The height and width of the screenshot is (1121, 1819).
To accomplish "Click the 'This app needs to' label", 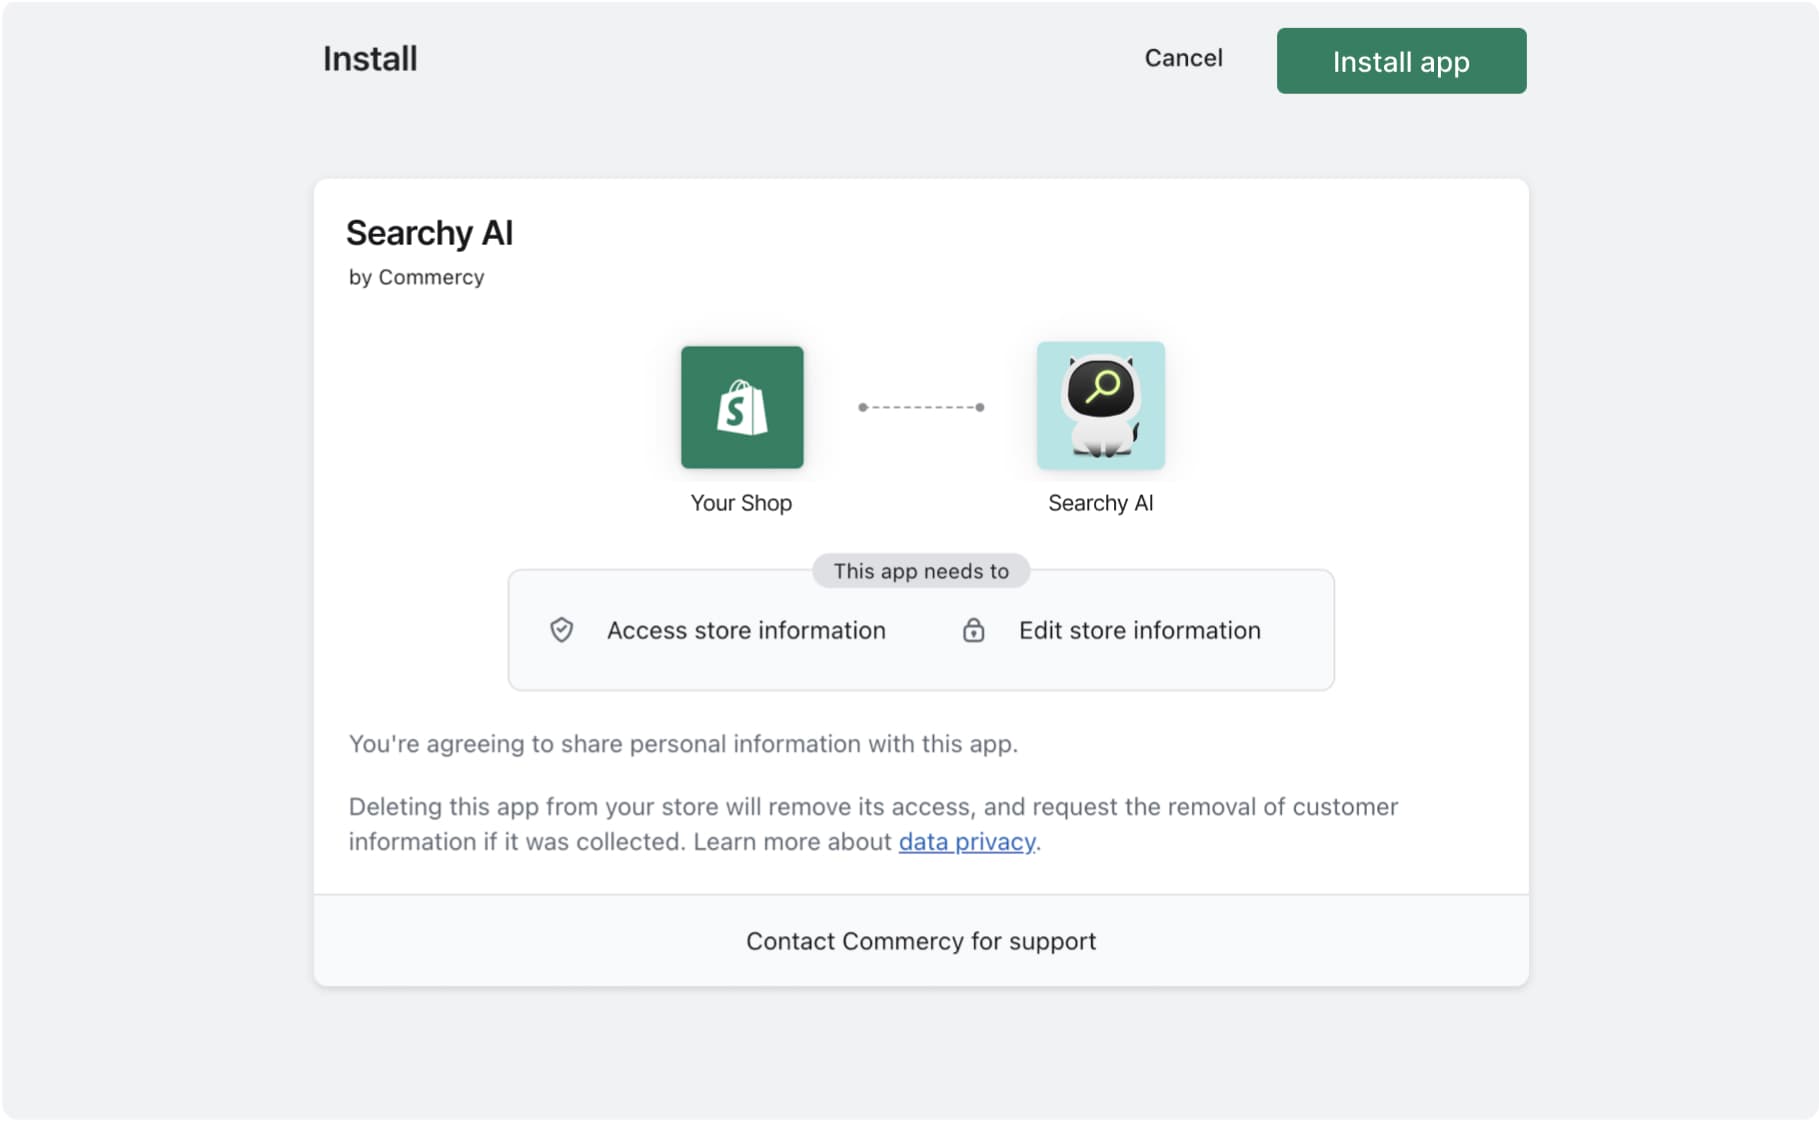I will [921, 571].
